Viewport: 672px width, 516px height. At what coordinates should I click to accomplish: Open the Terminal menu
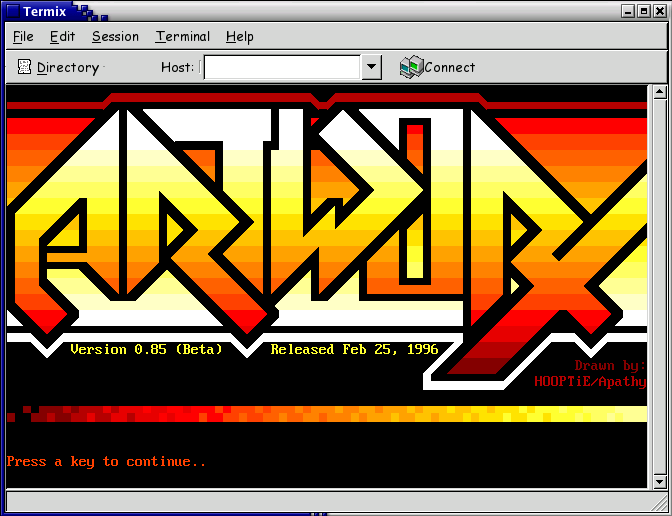[182, 37]
